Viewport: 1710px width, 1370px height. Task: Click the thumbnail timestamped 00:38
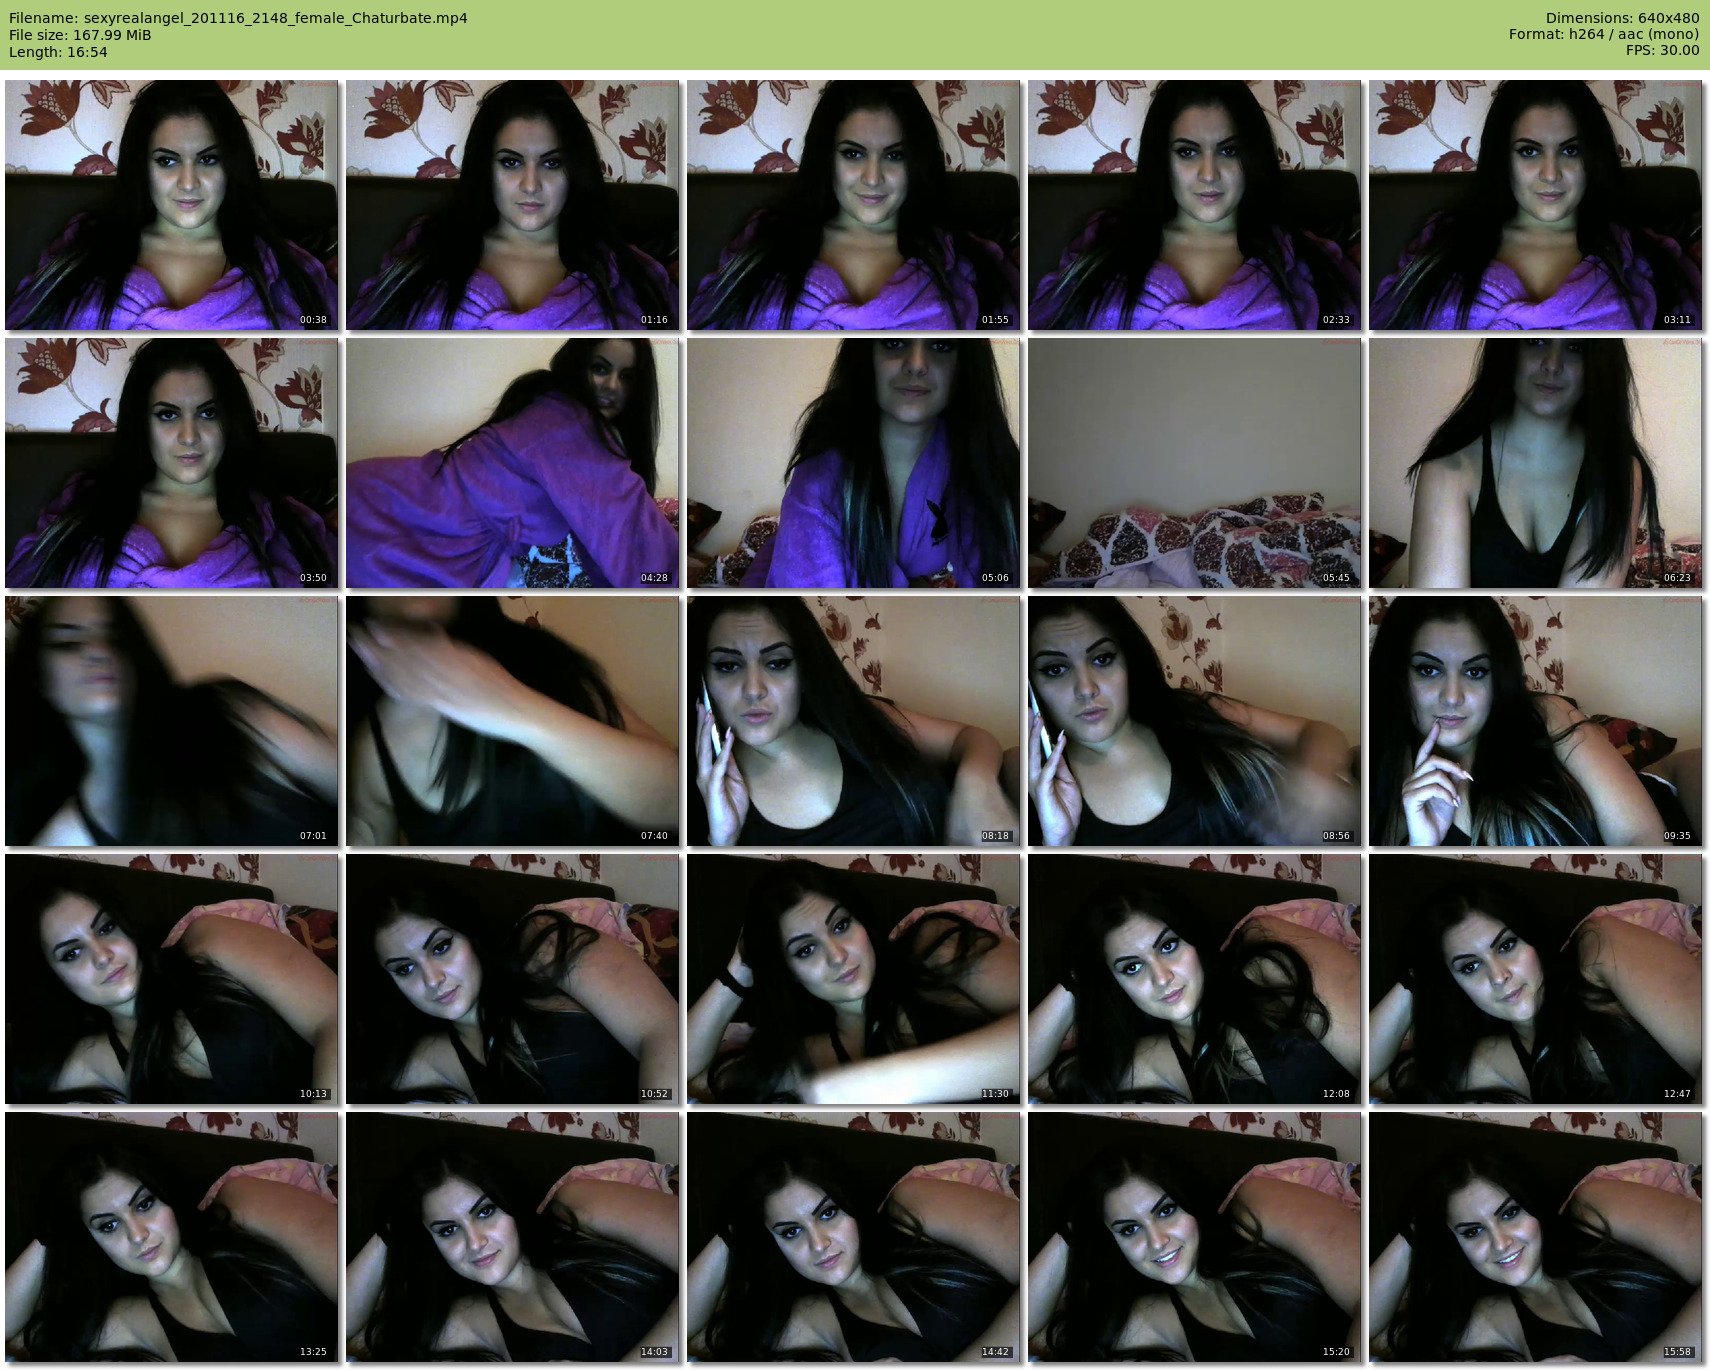tap(171, 205)
